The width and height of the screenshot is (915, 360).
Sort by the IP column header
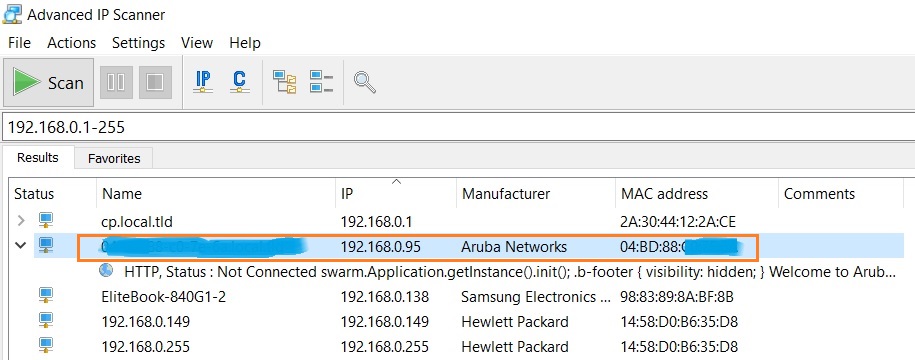click(347, 194)
